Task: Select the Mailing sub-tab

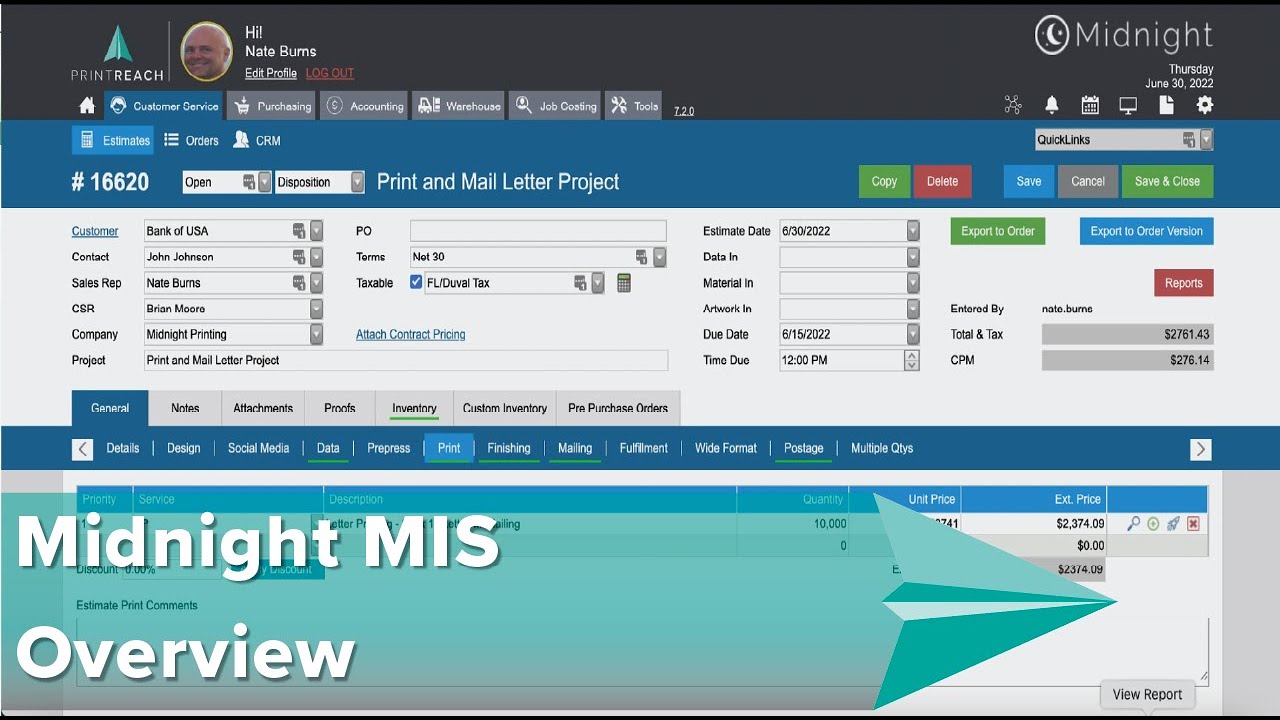Action: pyautogui.click(x=575, y=448)
